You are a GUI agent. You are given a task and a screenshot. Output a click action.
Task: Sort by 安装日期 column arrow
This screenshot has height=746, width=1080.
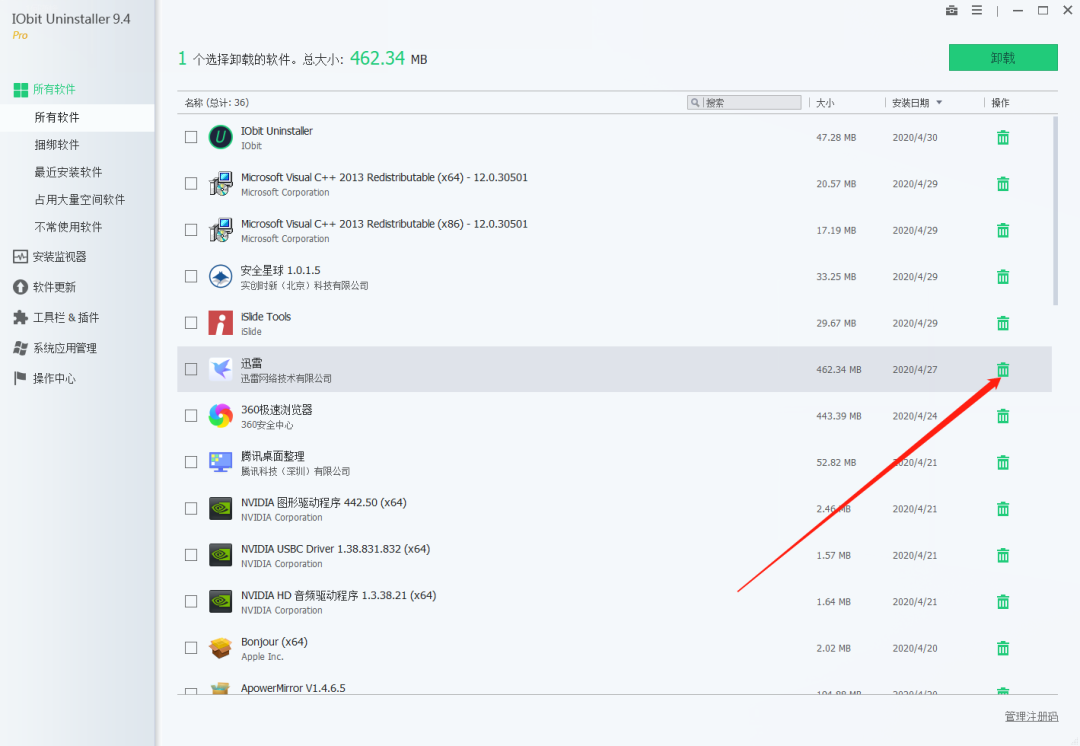click(x=939, y=103)
